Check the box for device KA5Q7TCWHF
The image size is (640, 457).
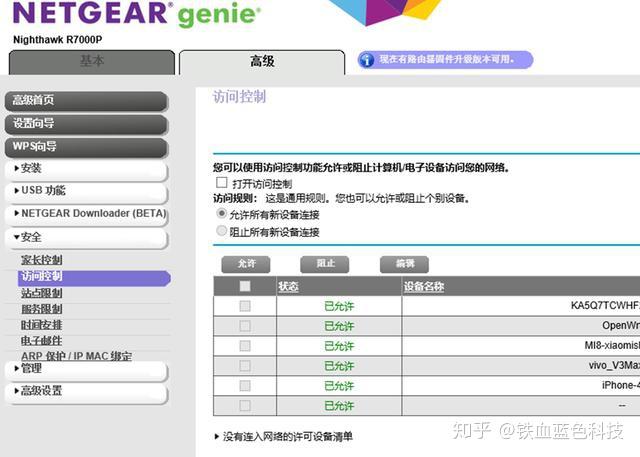click(245, 306)
